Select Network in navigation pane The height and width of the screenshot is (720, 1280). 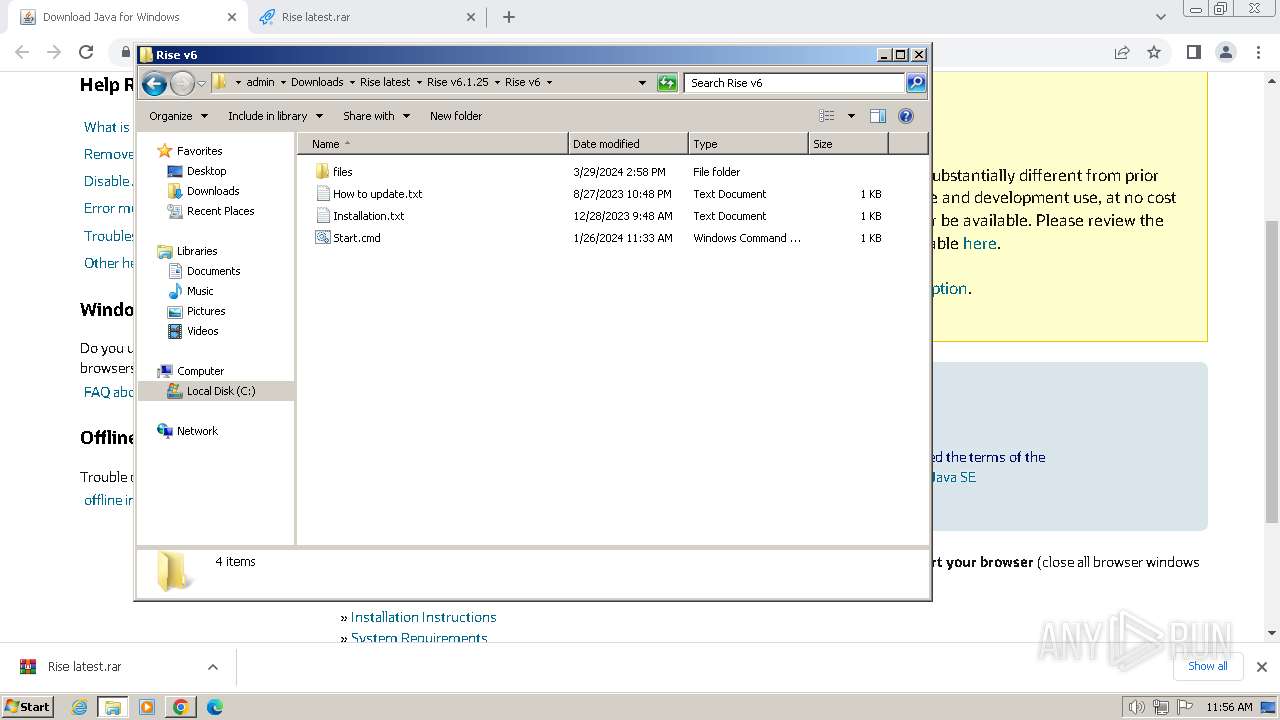(x=197, y=431)
